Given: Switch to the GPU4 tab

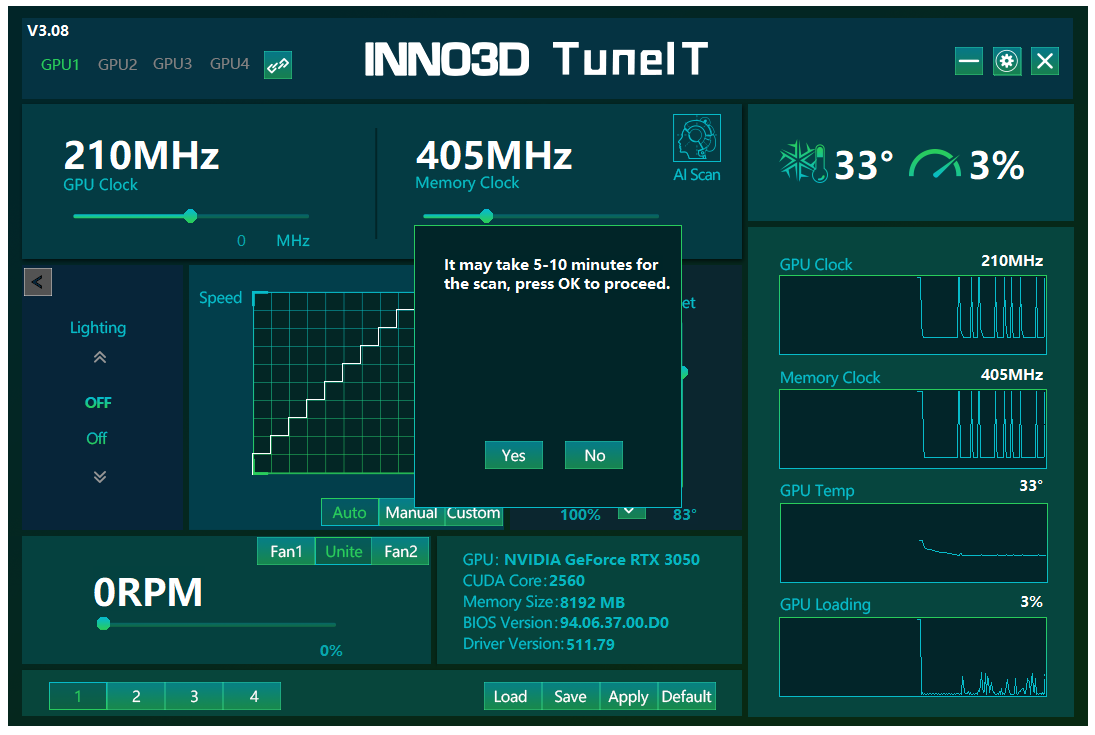Looking at the screenshot, I should tap(230, 64).
